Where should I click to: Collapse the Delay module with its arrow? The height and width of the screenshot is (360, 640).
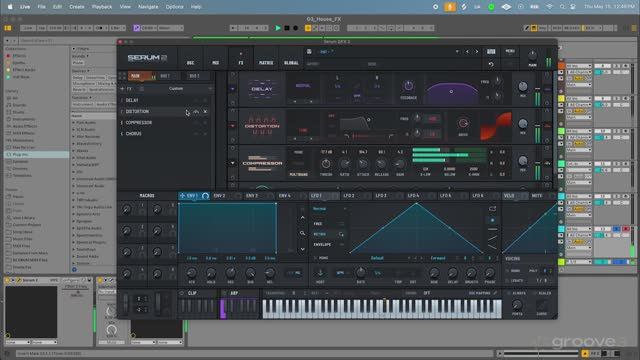coord(233,89)
